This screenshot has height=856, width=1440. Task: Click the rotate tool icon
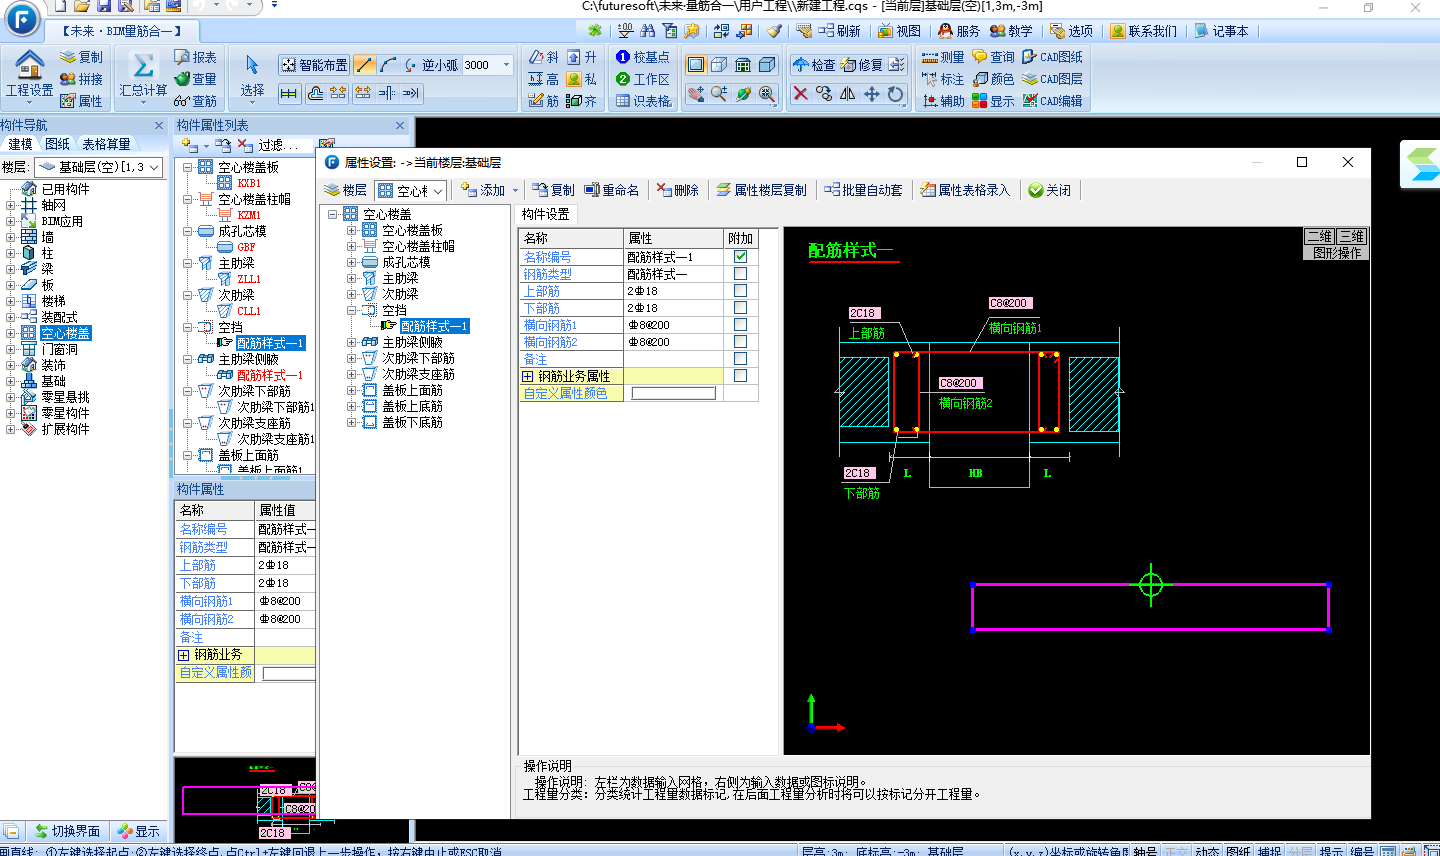896,93
